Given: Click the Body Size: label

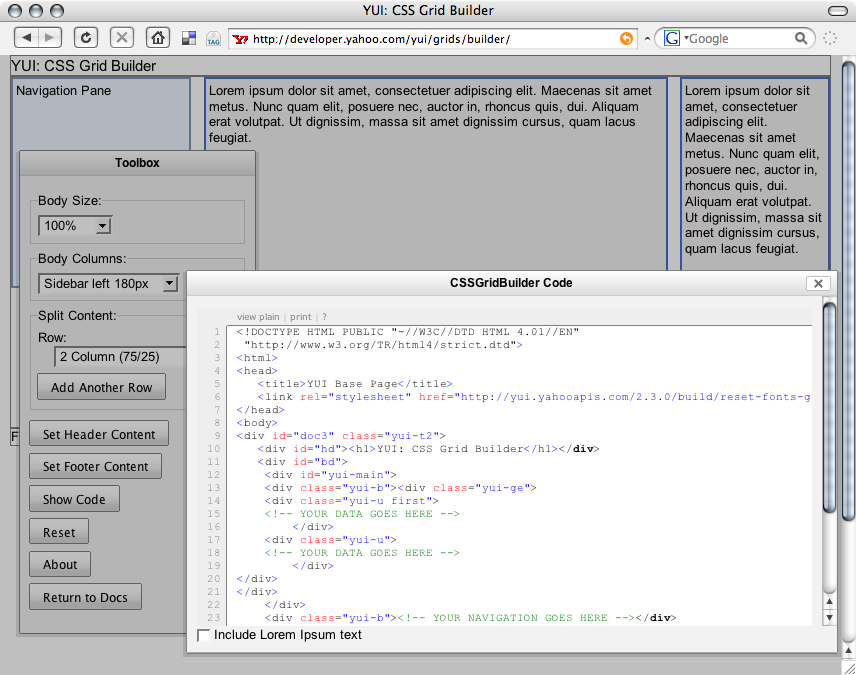Looking at the screenshot, I should coord(70,200).
